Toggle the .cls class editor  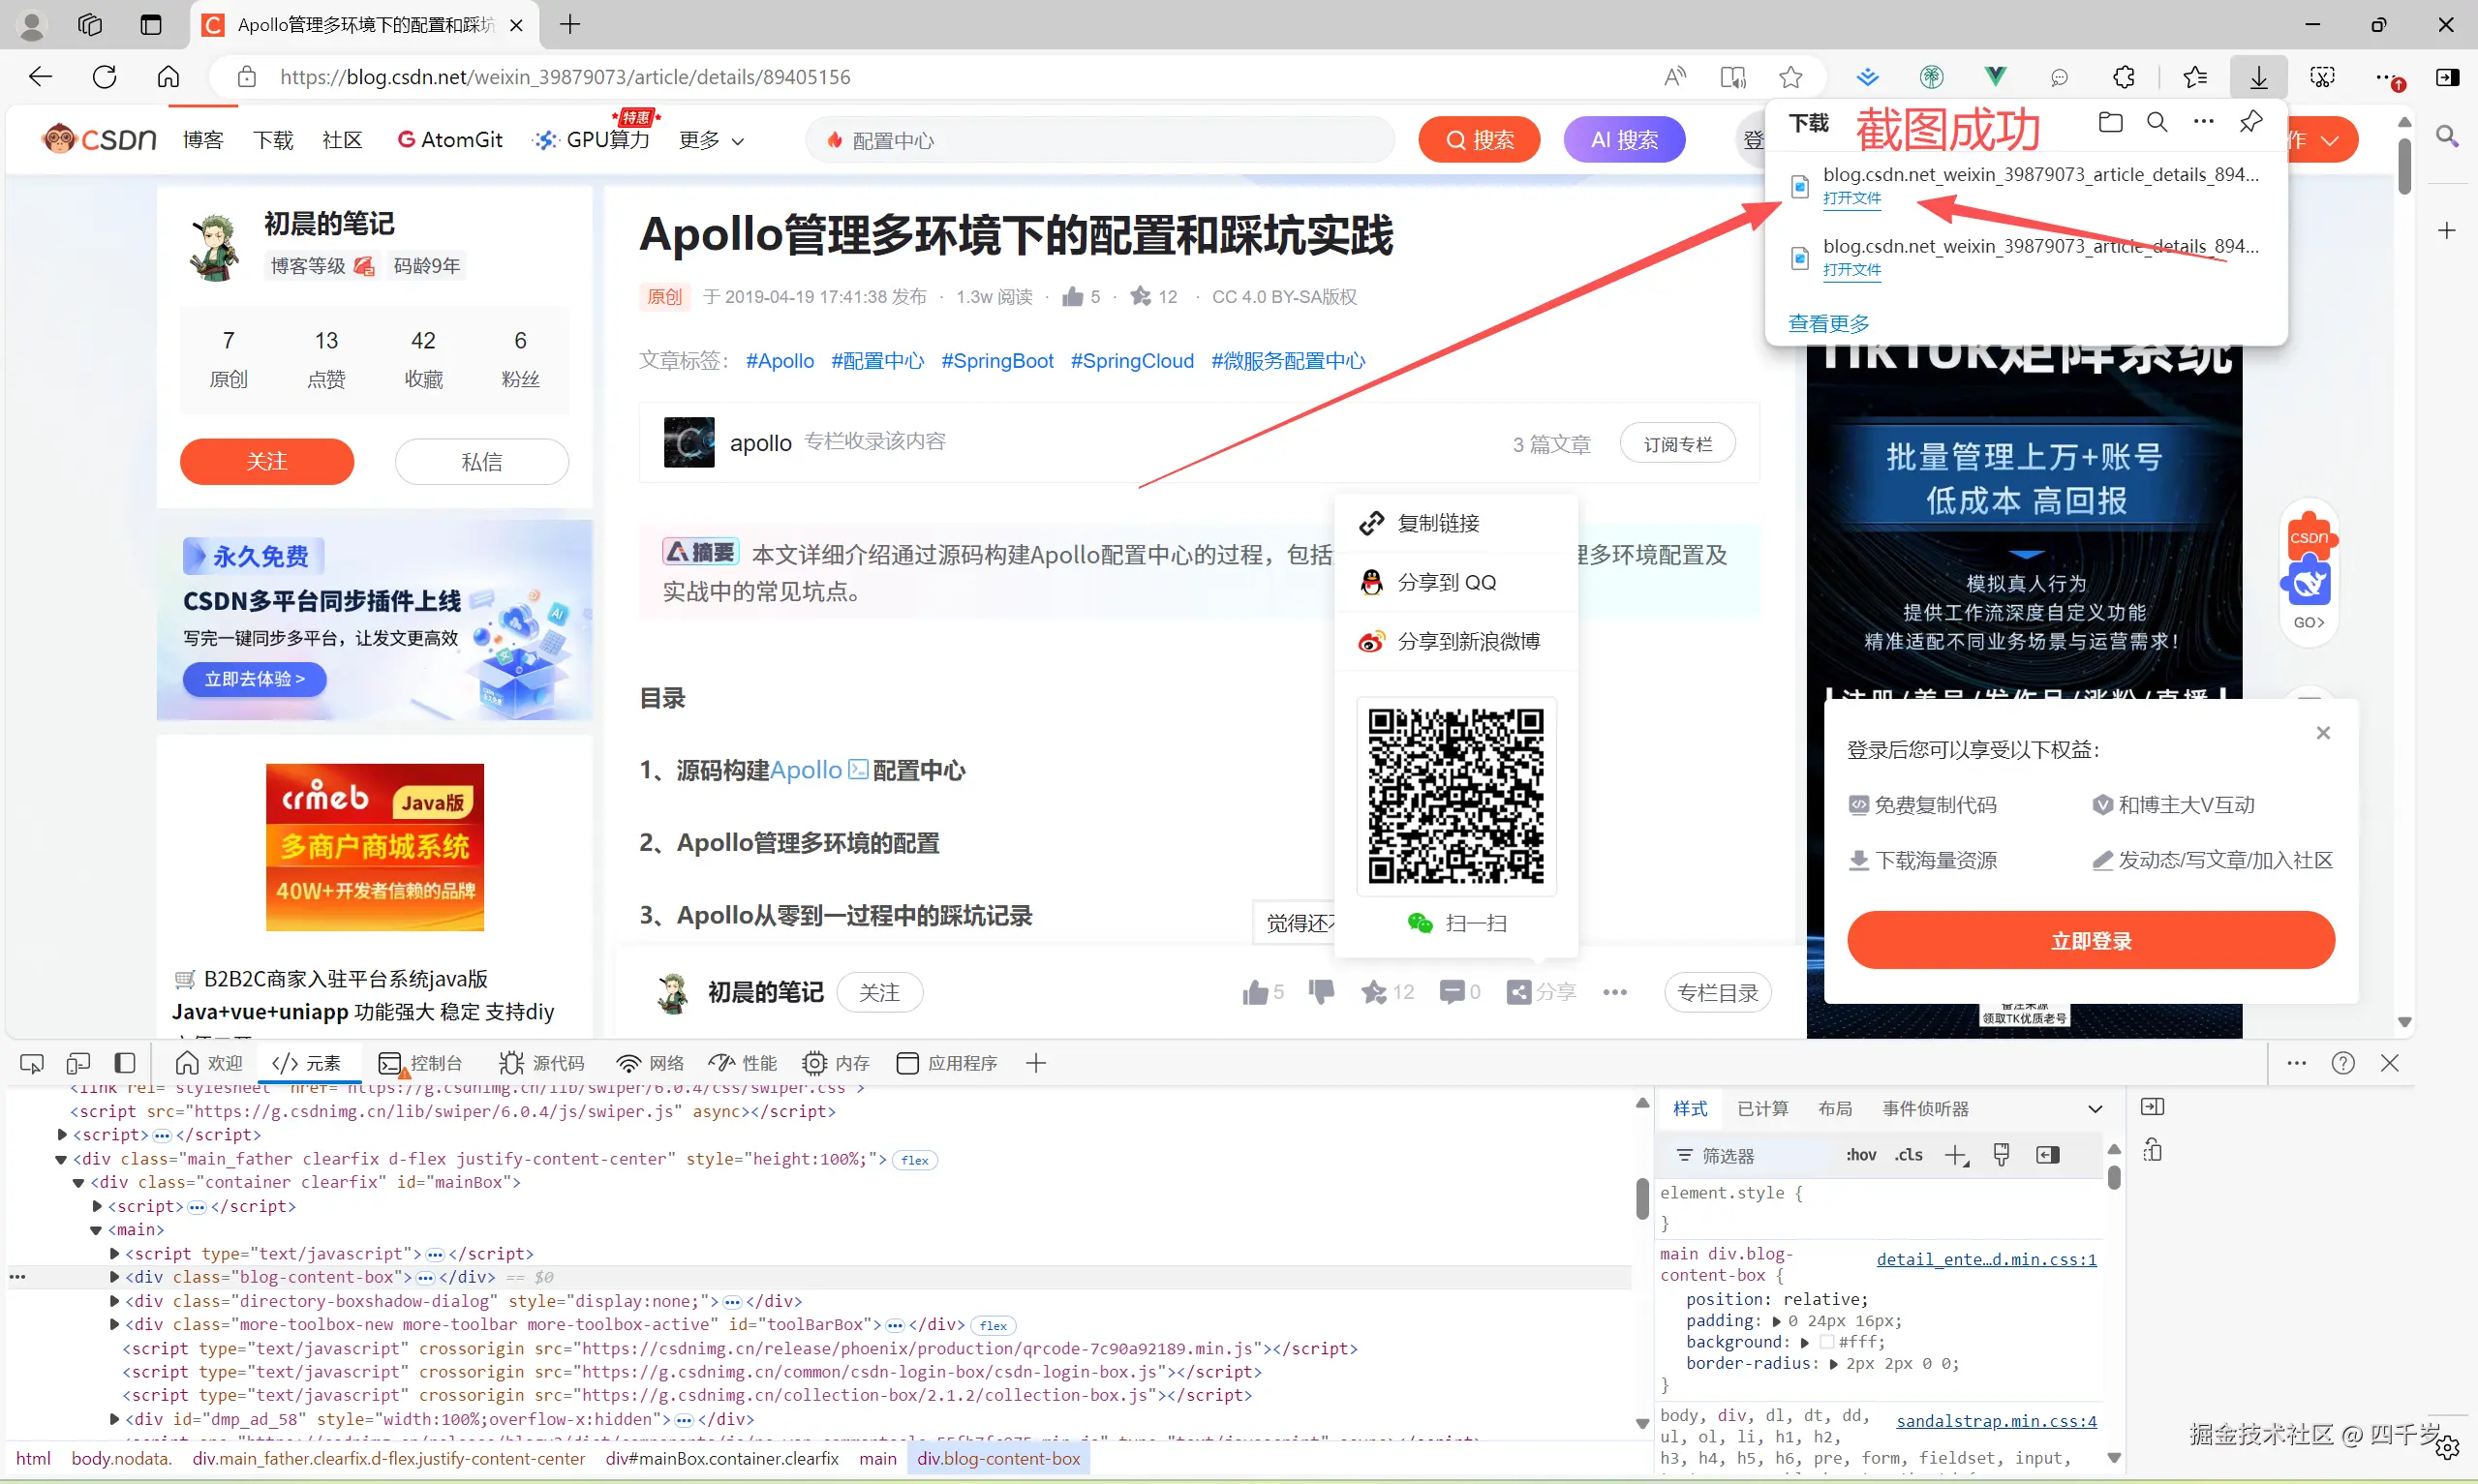(1908, 1156)
